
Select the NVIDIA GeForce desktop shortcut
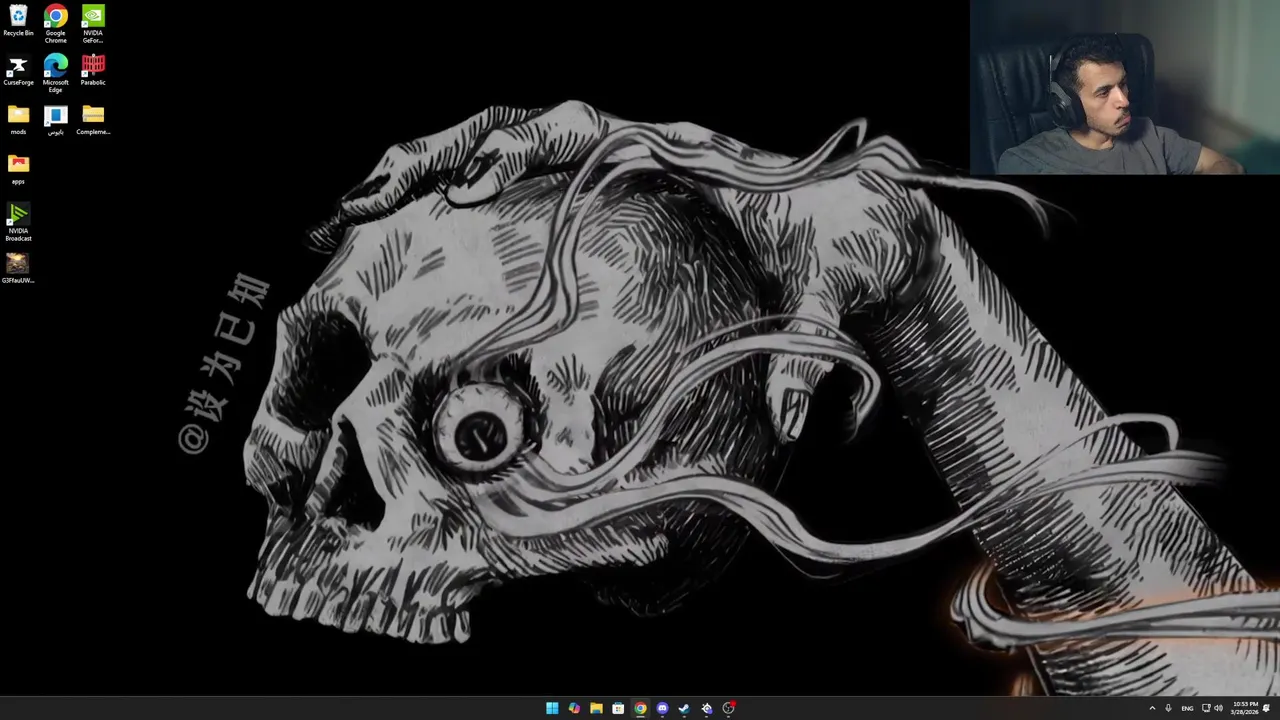pos(93,24)
